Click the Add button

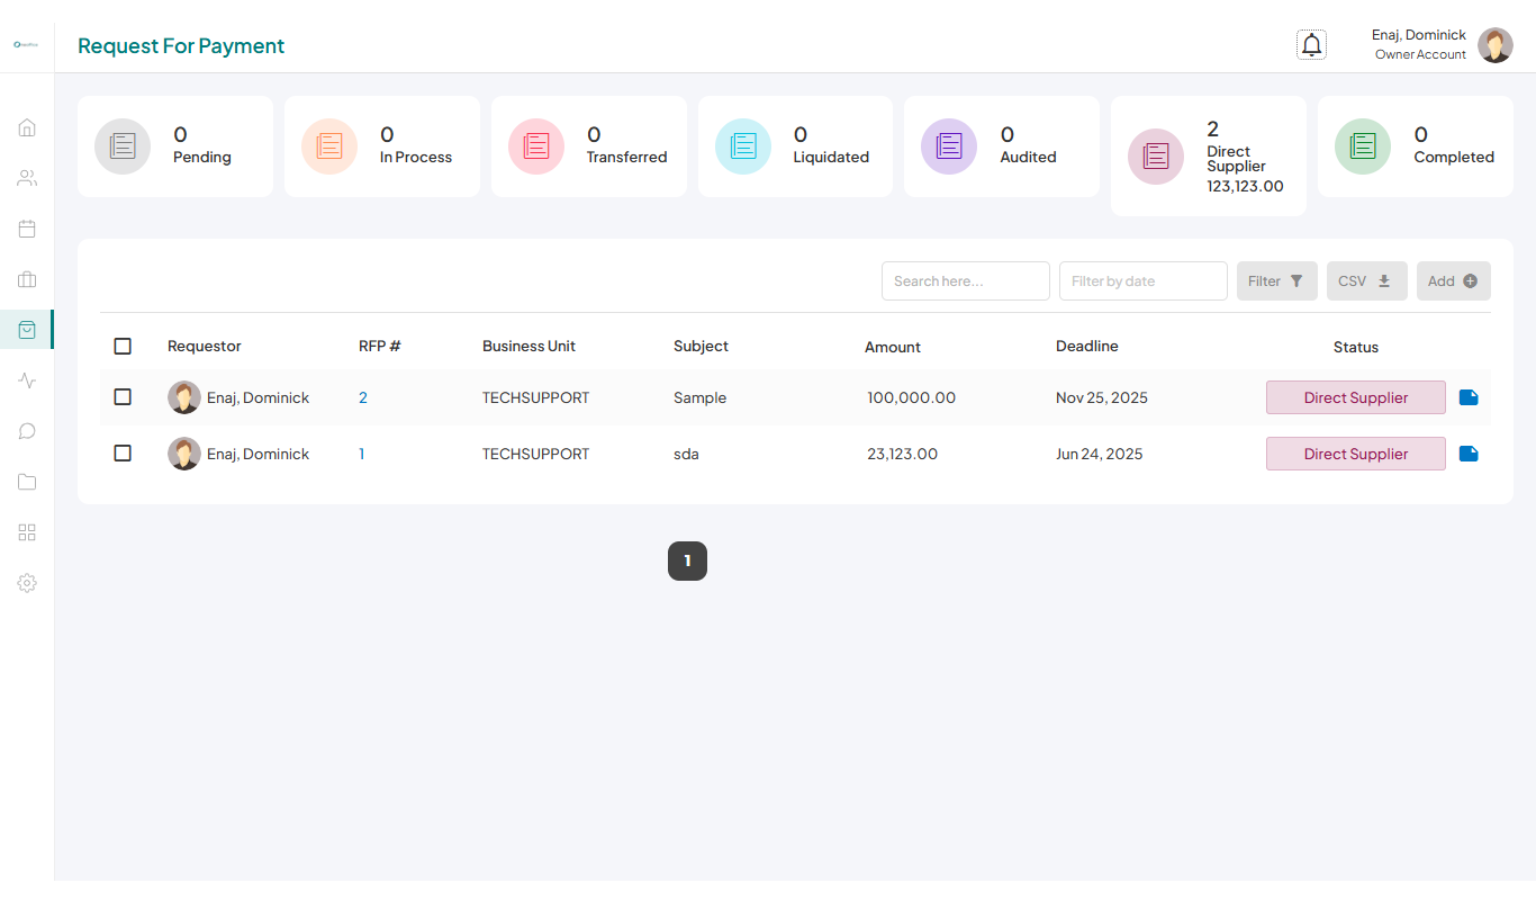[1452, 281]
